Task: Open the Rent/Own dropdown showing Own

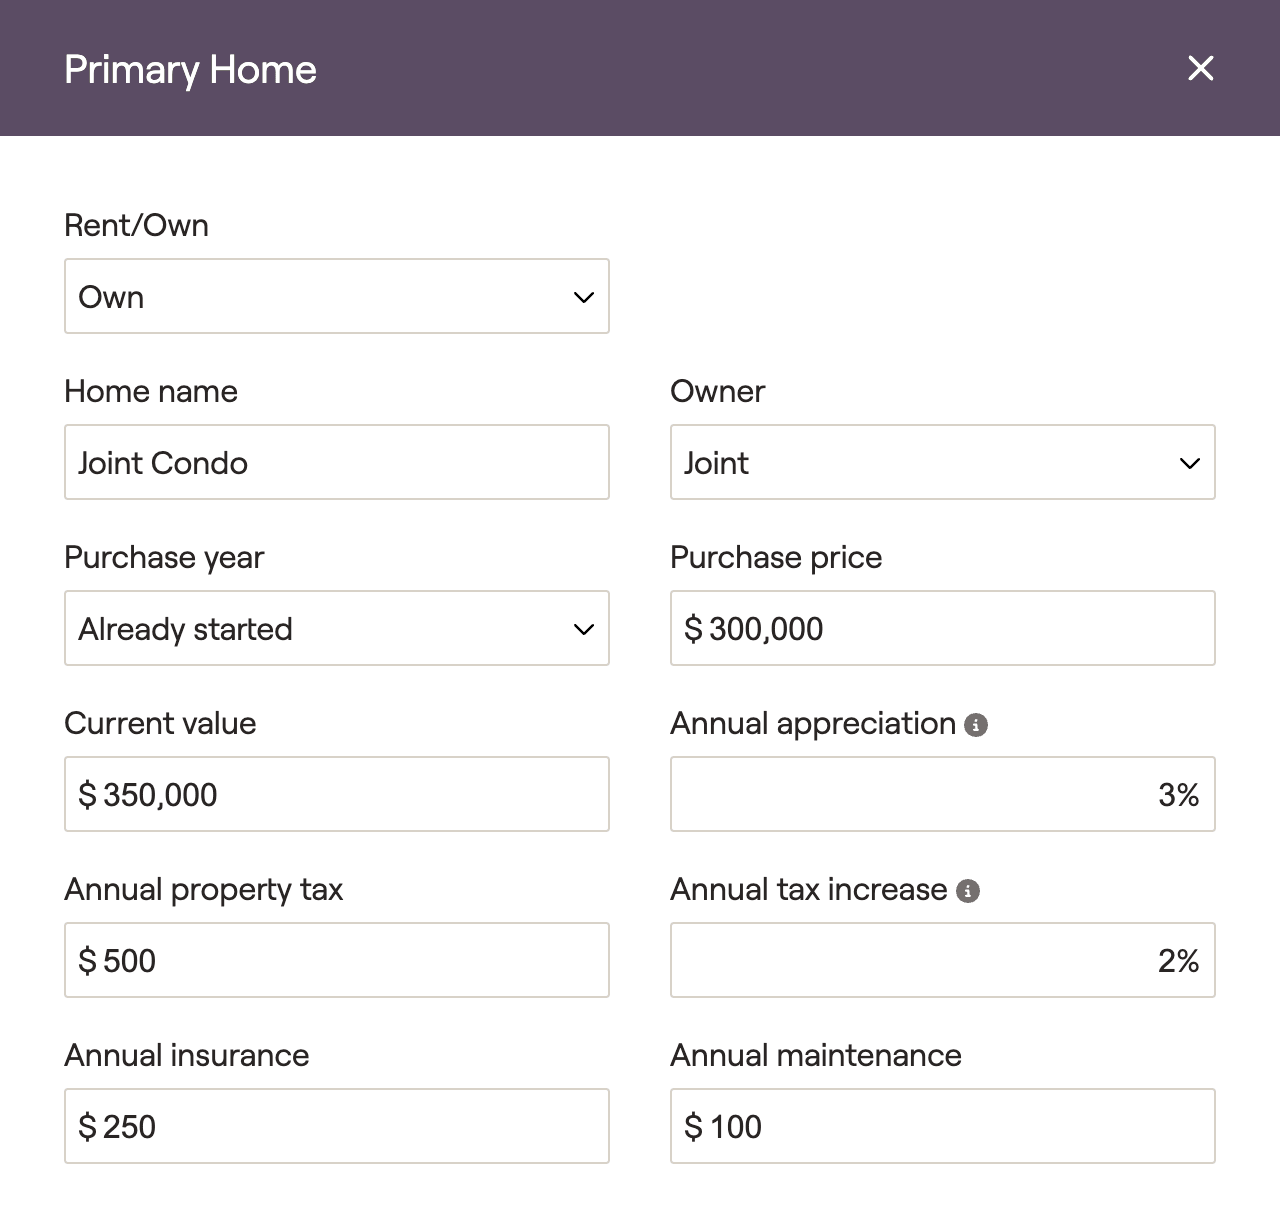Action: pos(336,297)
